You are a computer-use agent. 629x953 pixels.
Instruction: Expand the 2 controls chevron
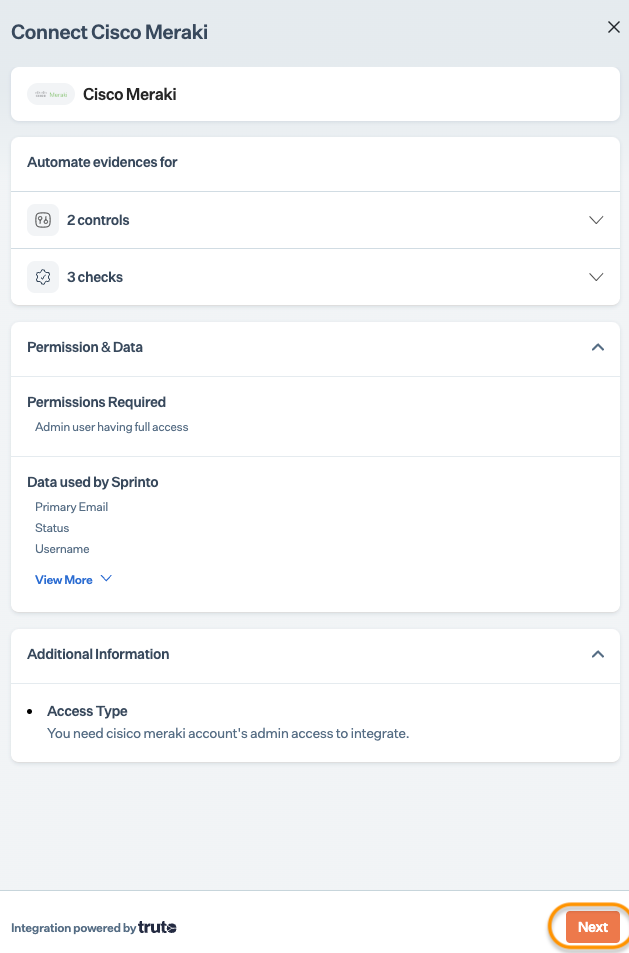pos(597,220)
